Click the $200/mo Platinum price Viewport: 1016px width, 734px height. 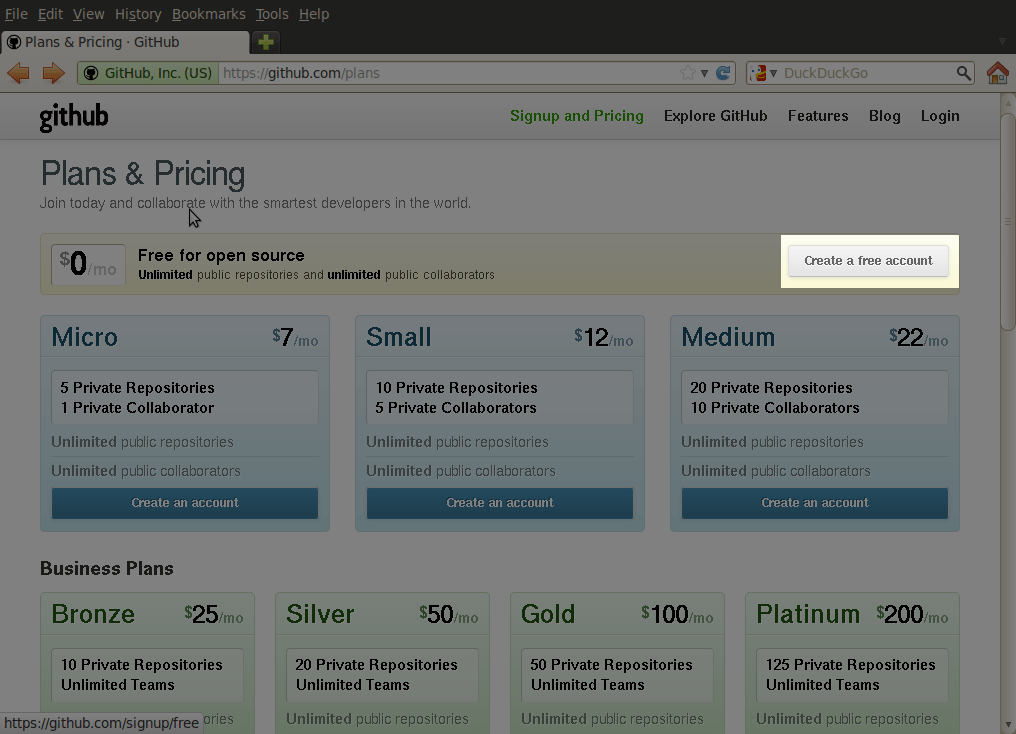(912, 614)
